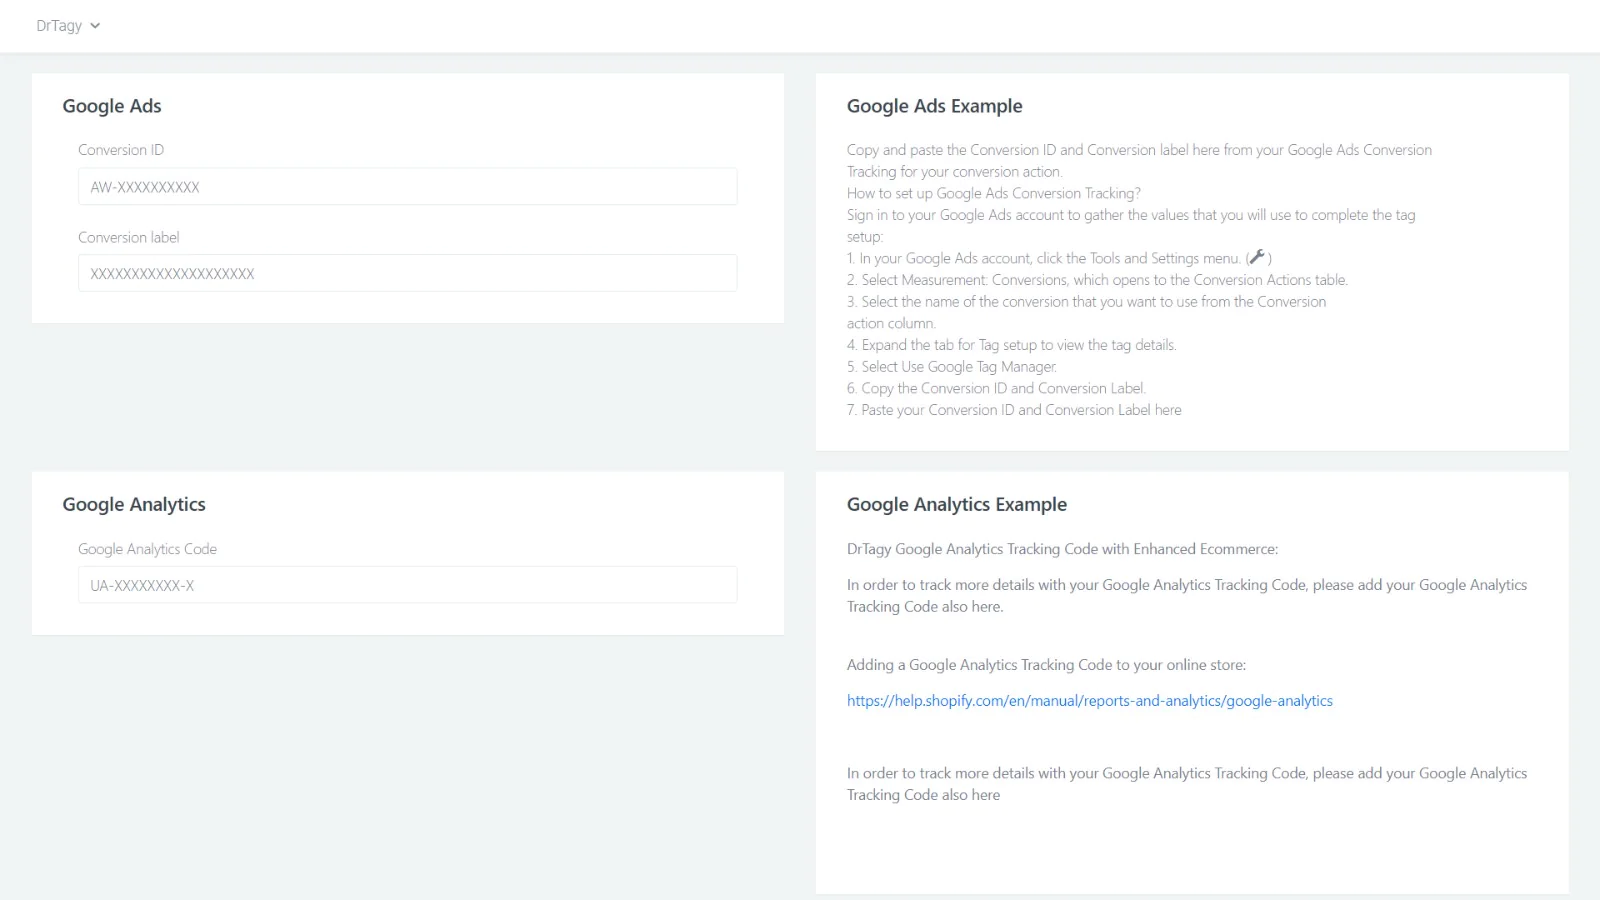Click step 4 'Expand the tab for Tag setup'
This screenshot has width=1600, height=900.
[1011, 345]
